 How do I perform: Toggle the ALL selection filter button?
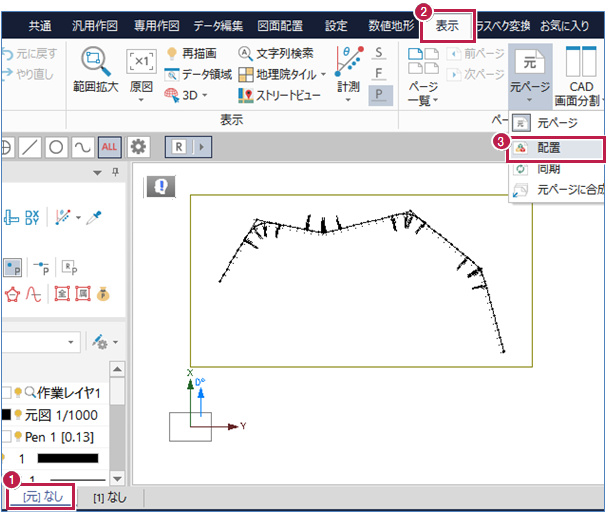110,147
